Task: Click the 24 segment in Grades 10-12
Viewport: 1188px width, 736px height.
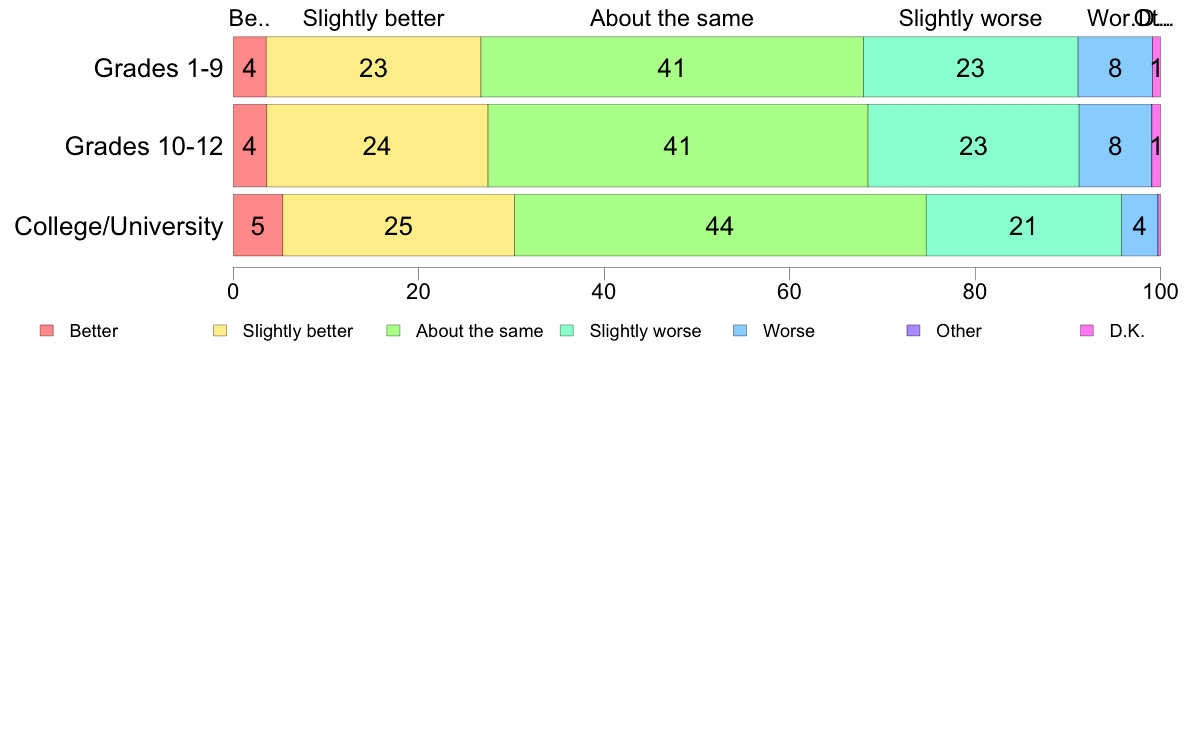Action: point(377,146)
